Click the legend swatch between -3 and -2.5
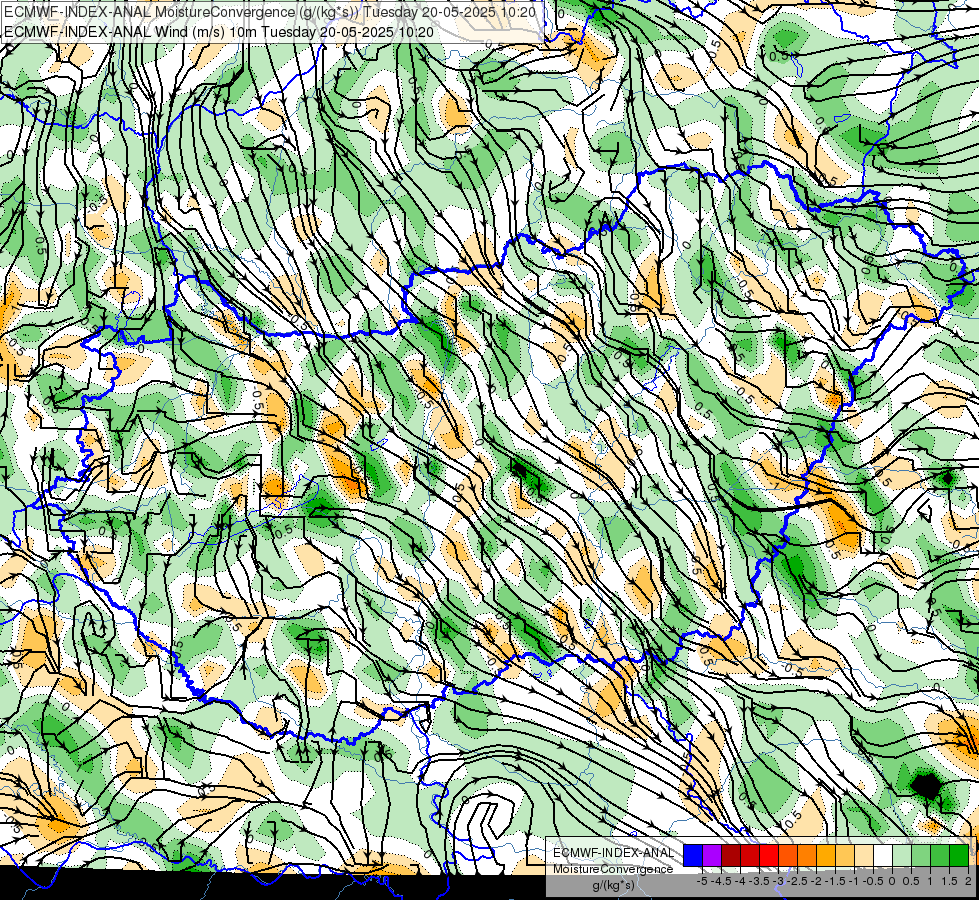The height and width of the screenshot is (900, 979). (x=788, y=855)
